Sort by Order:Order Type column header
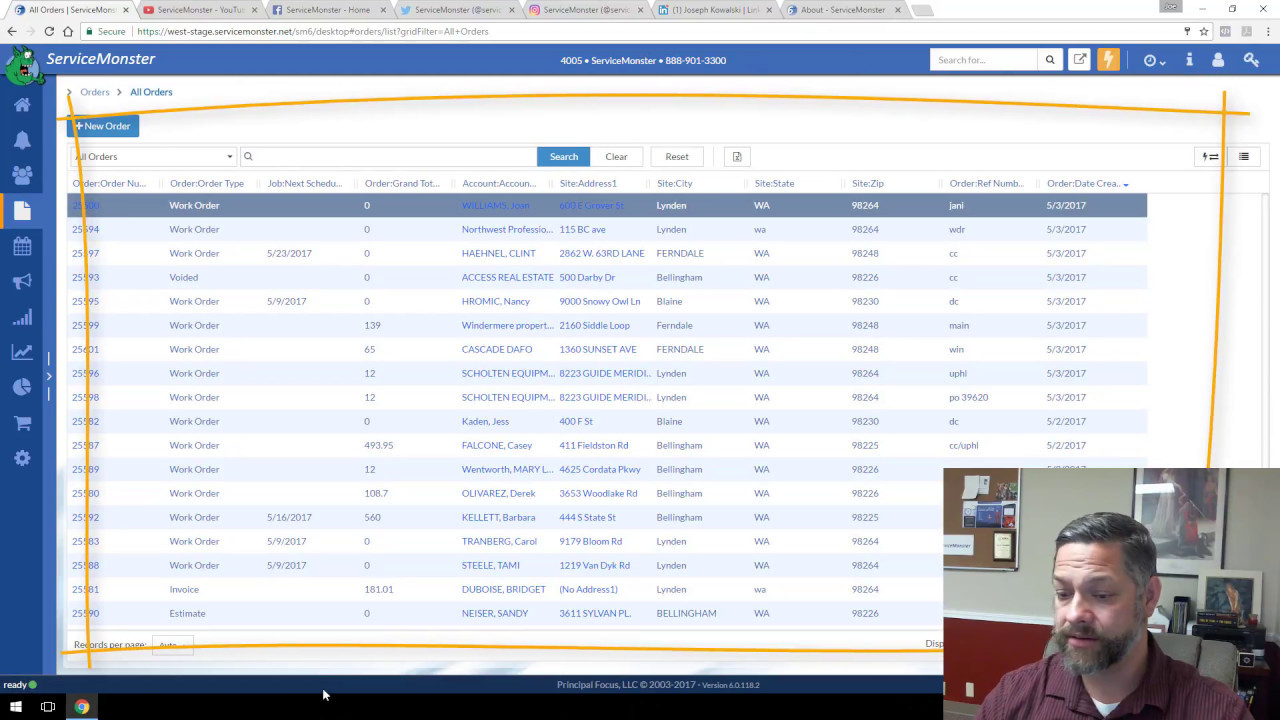 [207, 183]
